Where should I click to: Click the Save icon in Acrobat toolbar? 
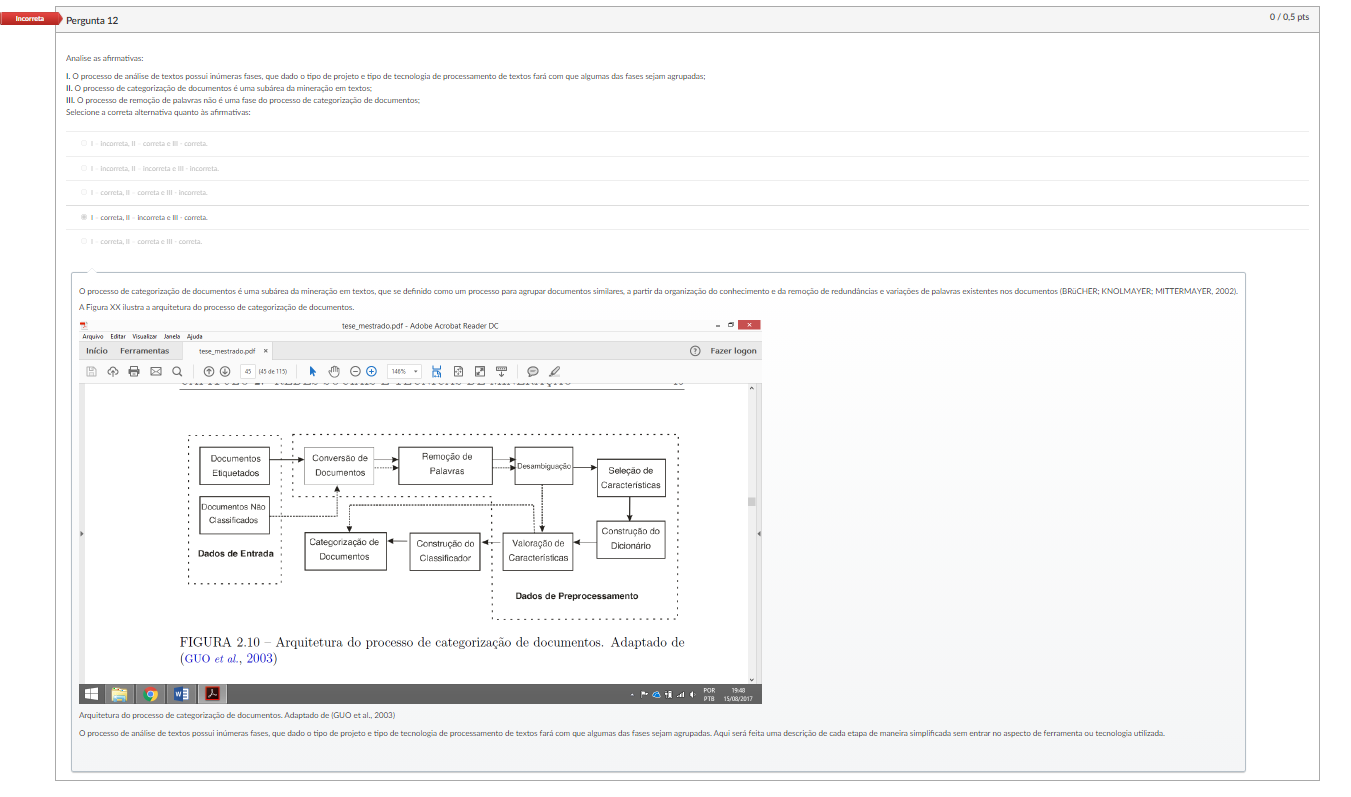(92, 371)
